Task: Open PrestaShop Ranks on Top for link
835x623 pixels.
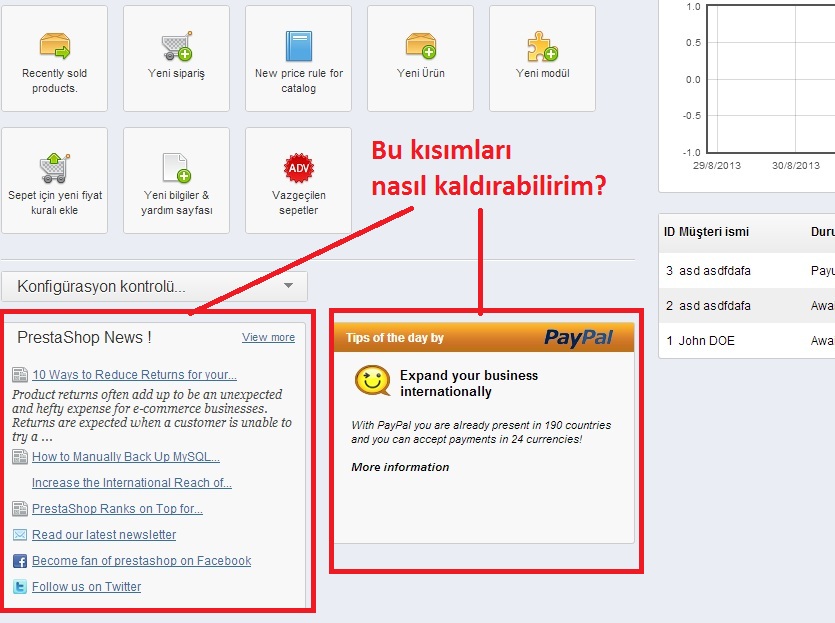Action: coord(117,509)
